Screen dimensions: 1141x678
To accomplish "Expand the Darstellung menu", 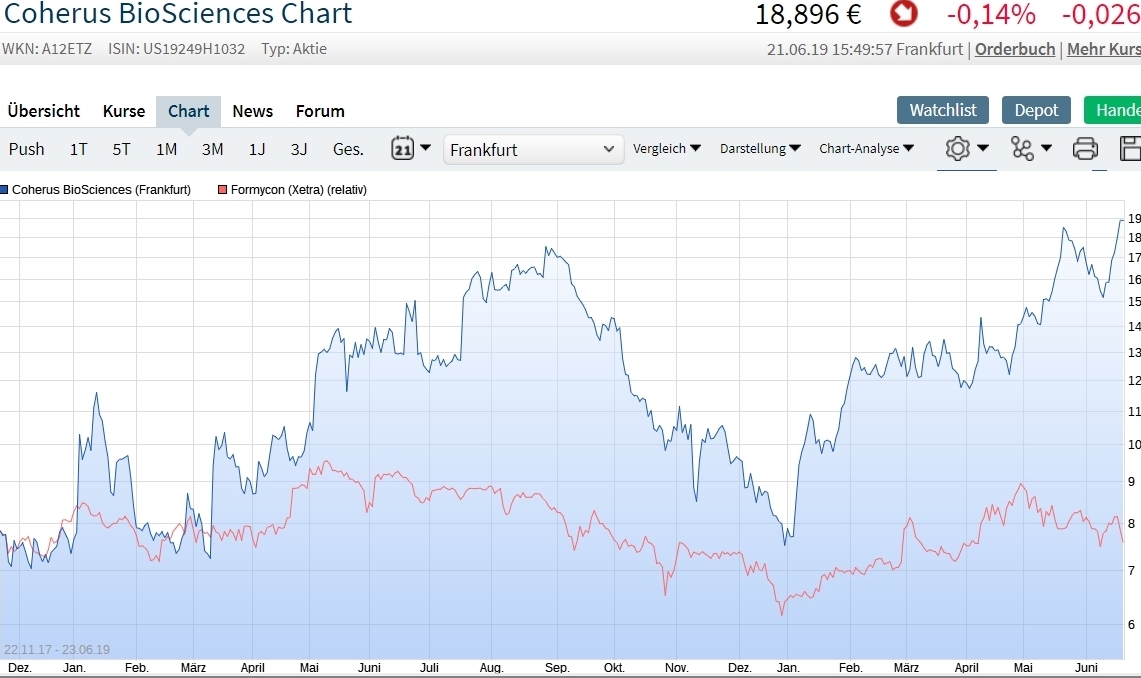I will [760, 149].
